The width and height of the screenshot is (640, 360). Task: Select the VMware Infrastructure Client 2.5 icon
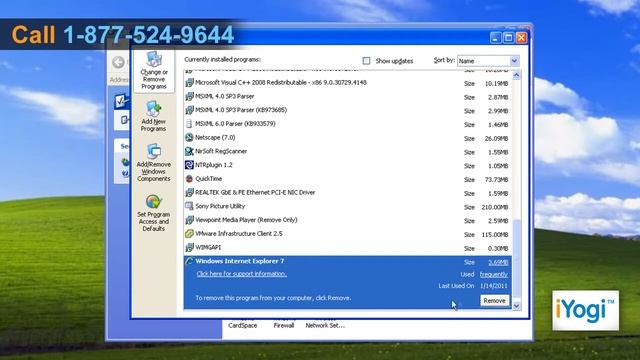point(189,234)
